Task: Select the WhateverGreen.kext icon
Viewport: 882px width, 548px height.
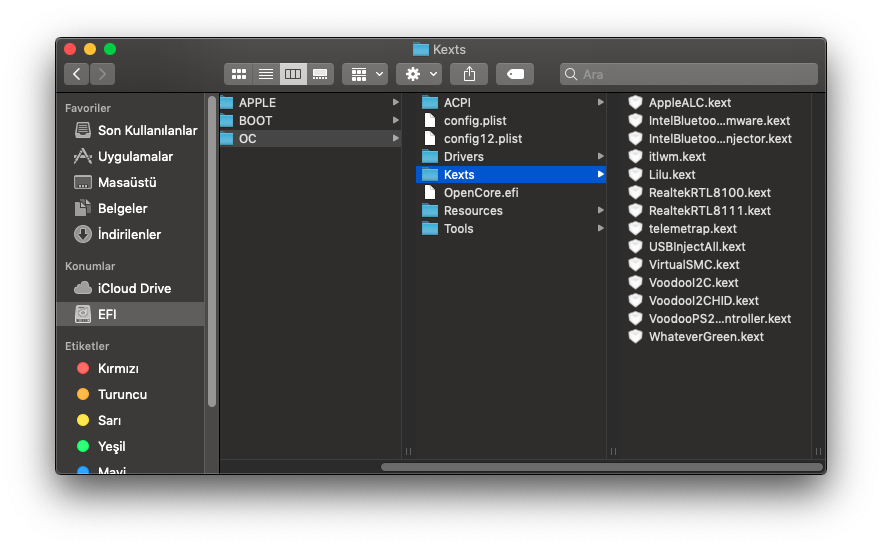Action: click(x=635, y=337)
